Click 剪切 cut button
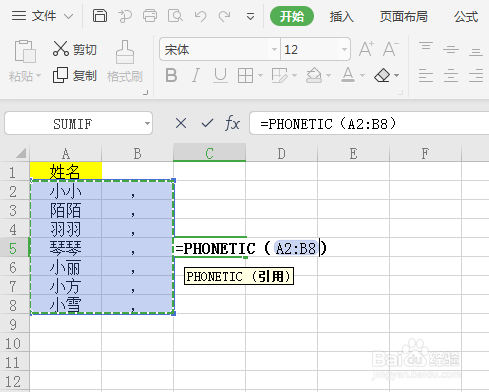The height and width of the screenshot is (392, 489). pos(75,49)
